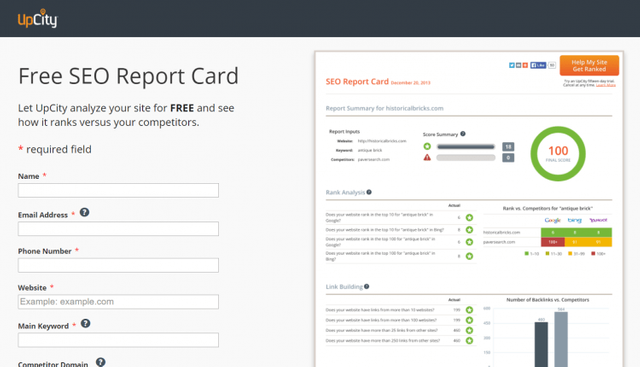
Task: Click the taller light-gray backlinks bar in chart
Action: tap(561, 339)
